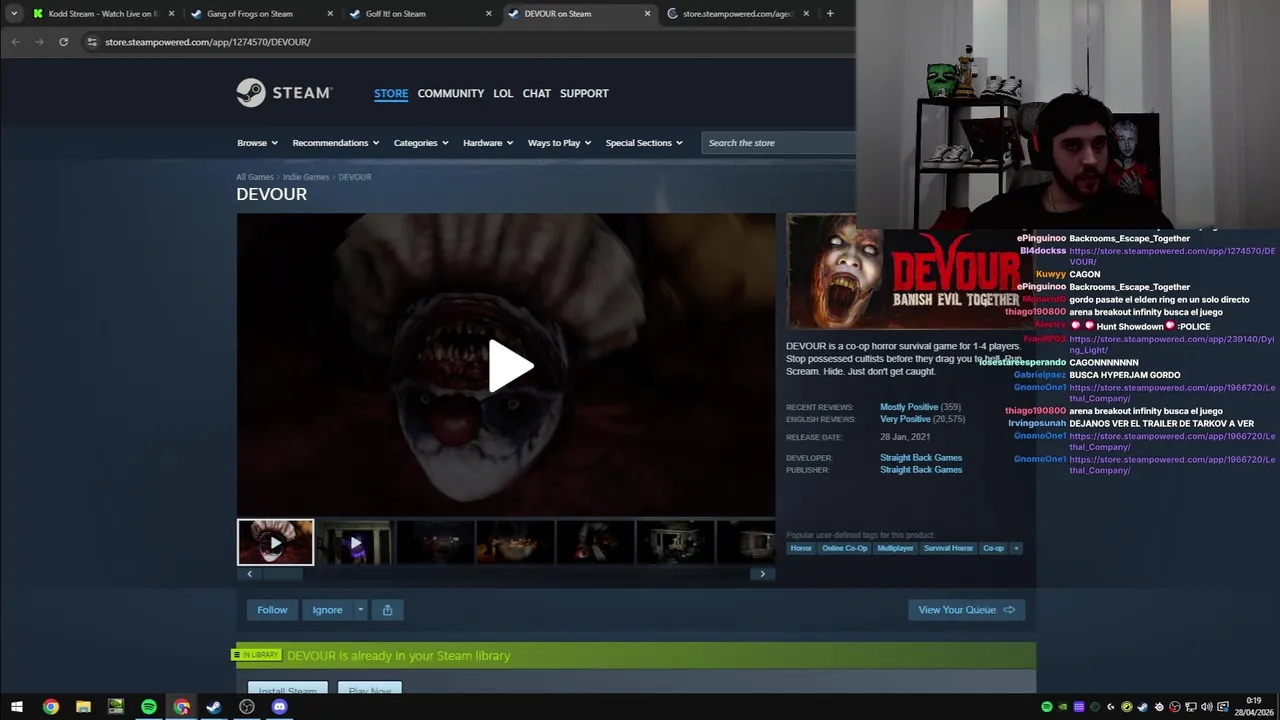1280x720 pixels.
Task: Open publisher Straight Back Games link
Action: coord(921,470)
